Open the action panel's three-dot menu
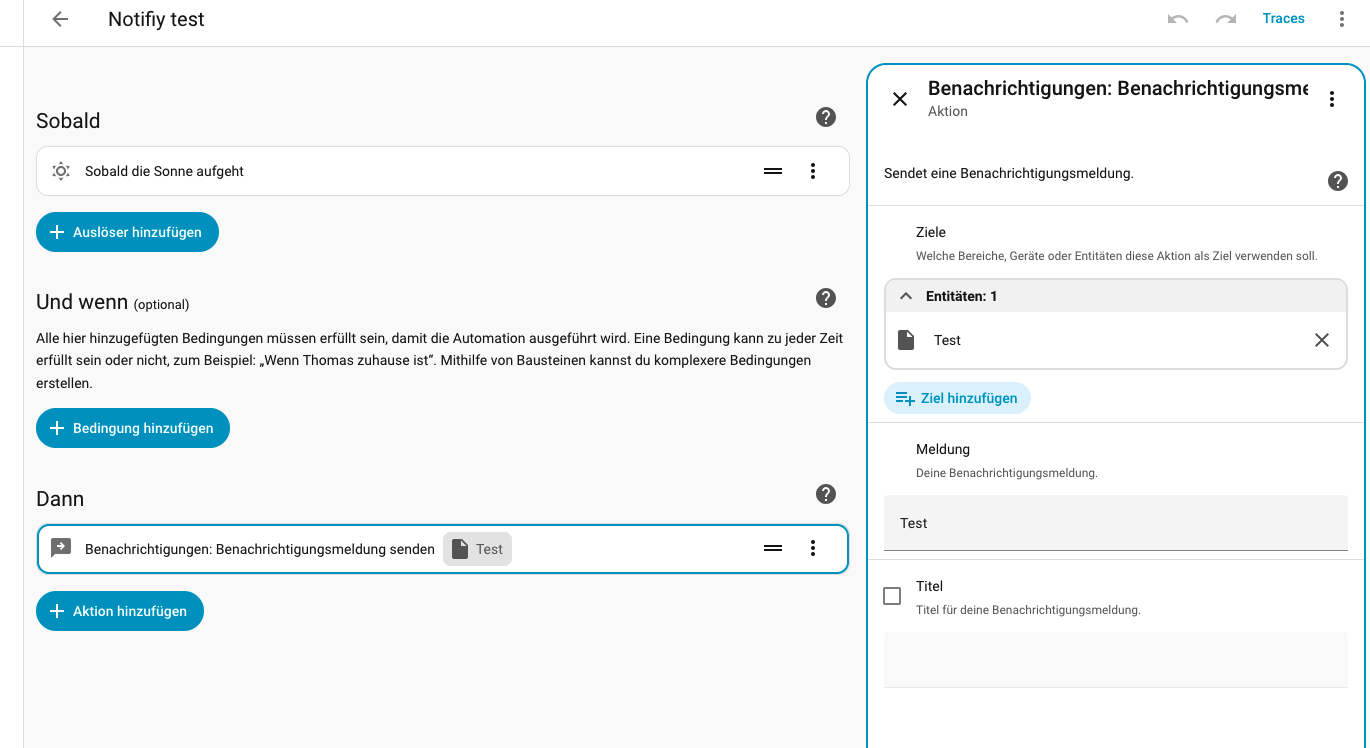 coord(1331,99)
